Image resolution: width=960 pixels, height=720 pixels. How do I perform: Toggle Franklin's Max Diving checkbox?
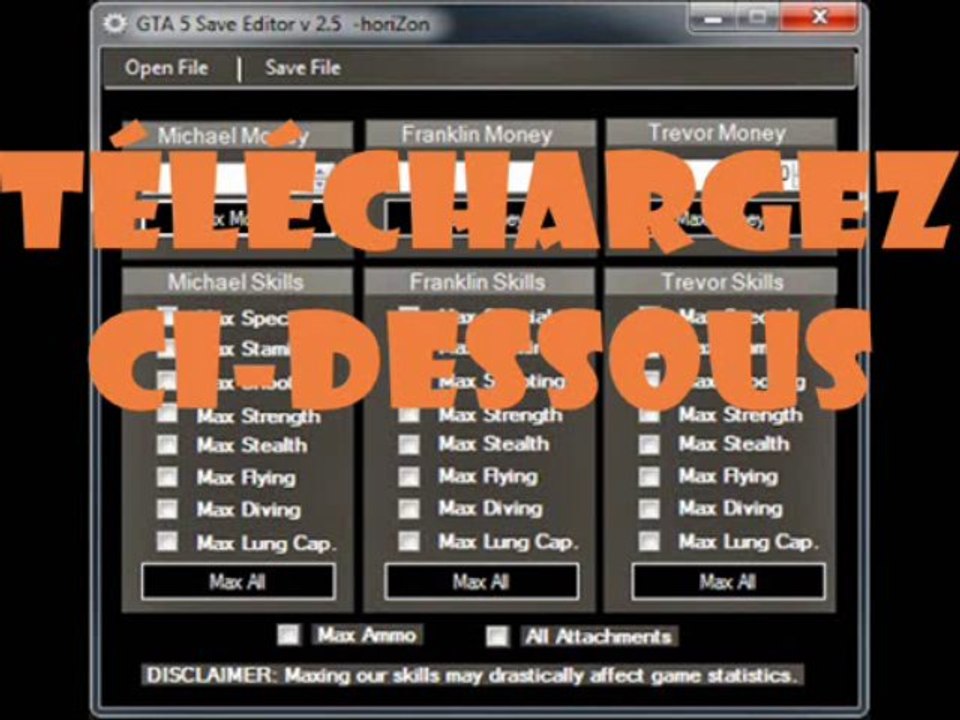point(409,508)
